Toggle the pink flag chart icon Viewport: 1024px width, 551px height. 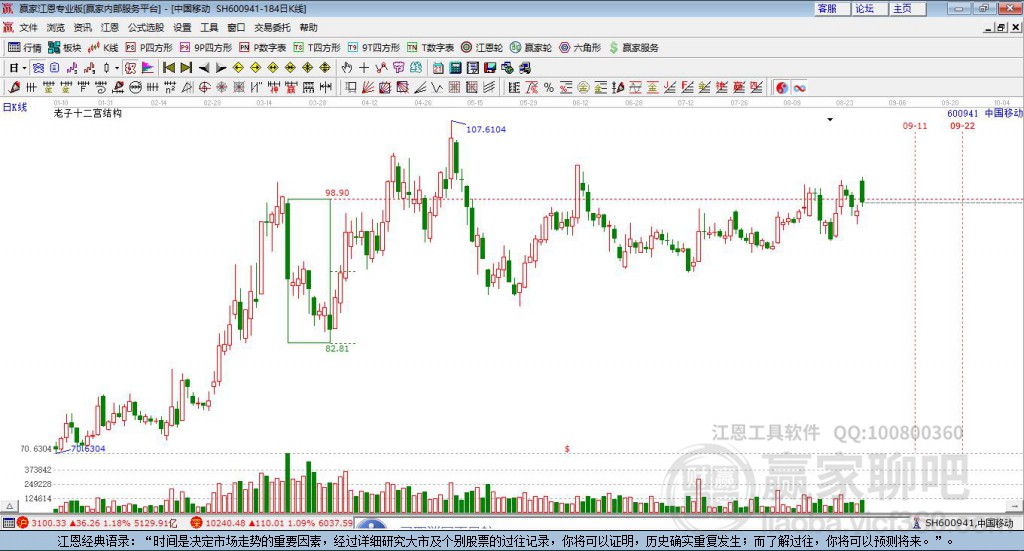coord(148,68)
